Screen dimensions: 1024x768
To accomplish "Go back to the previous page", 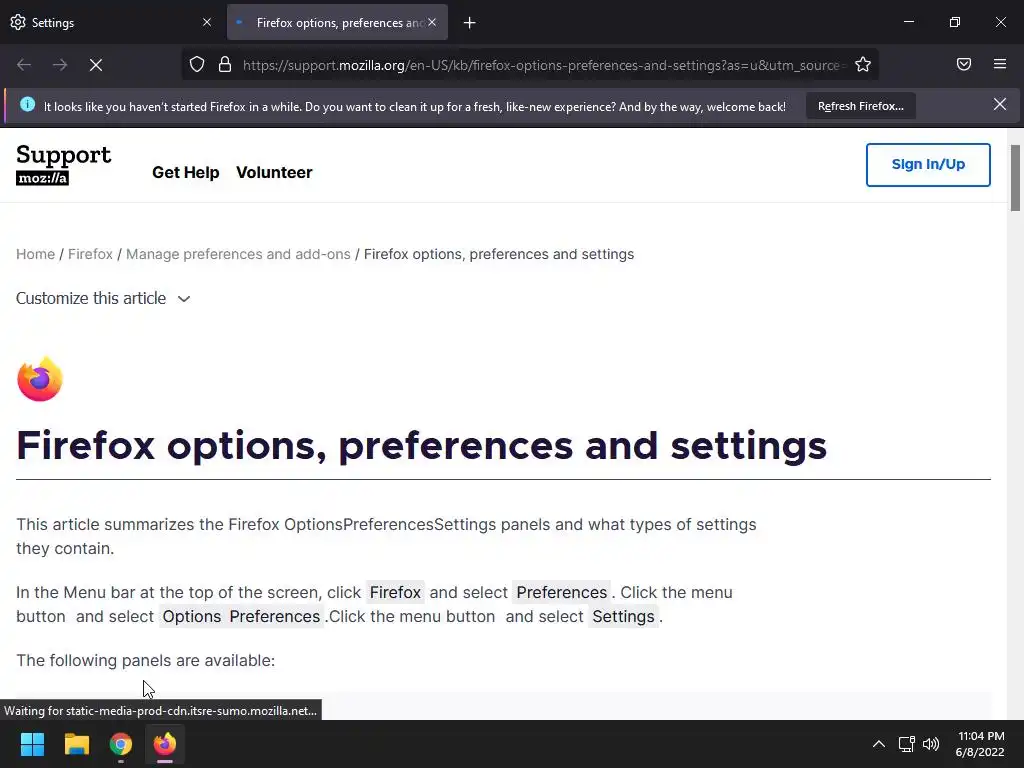I will pos(24,65).
